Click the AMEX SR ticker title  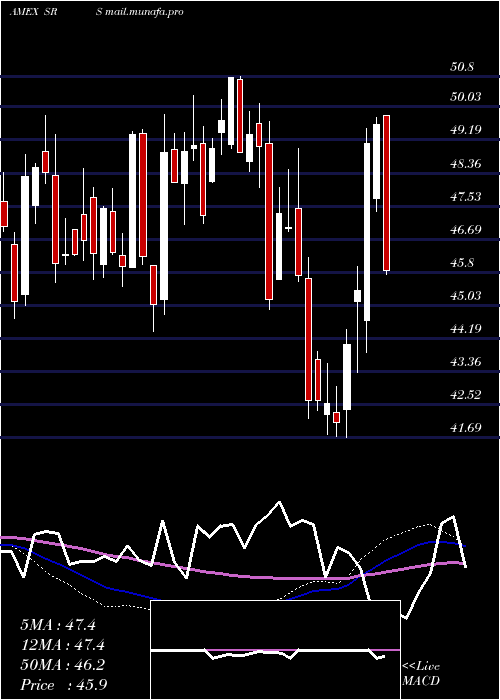(35, 12)
